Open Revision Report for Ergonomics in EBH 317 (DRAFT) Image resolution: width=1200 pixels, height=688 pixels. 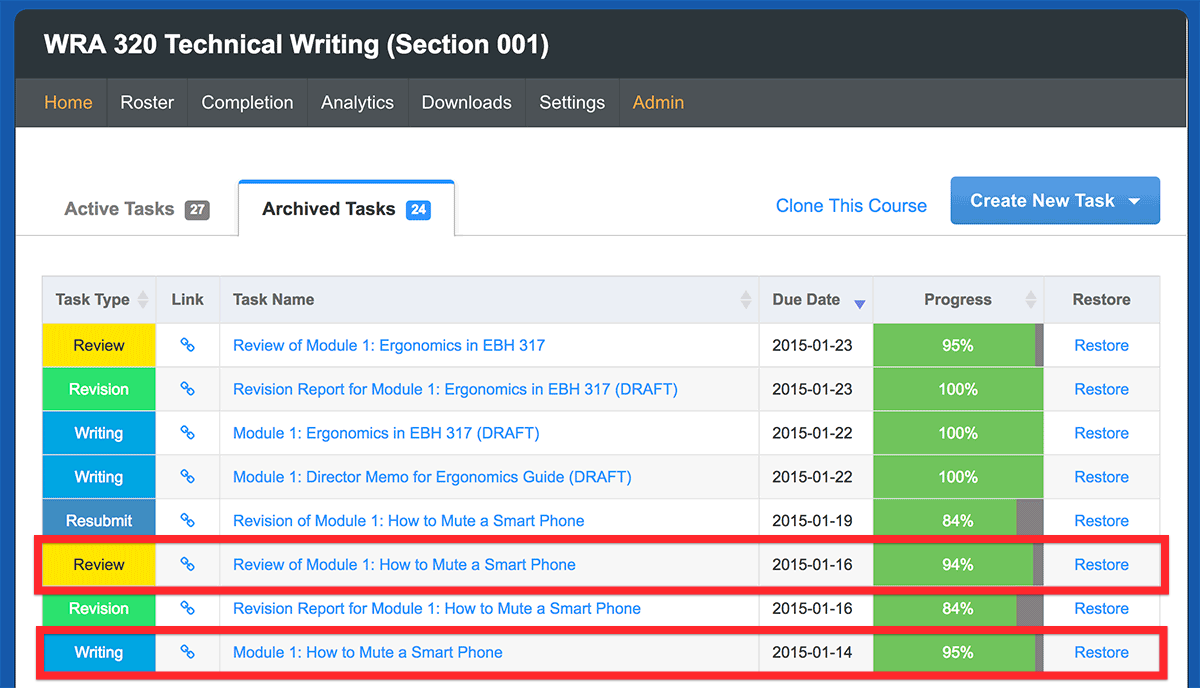point(455,389)
